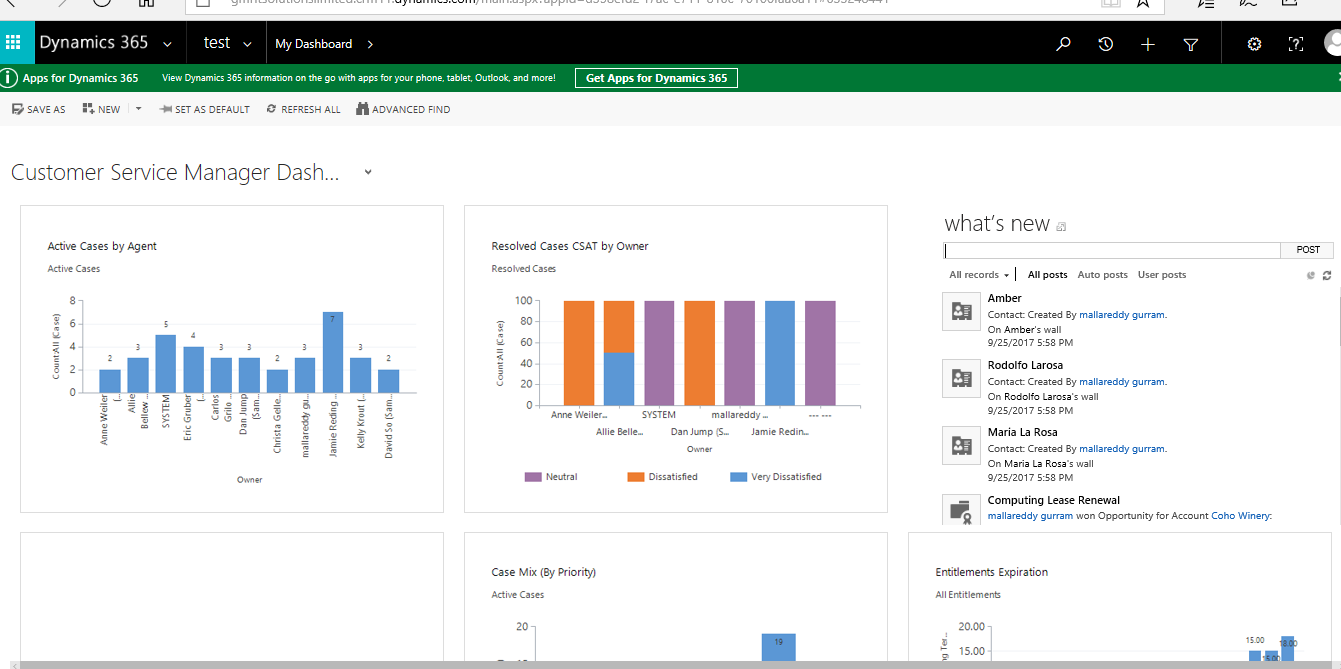Open the app launcher waffle icon
Viewport: 1341px width, 669px height.
[x=14, y=43]
